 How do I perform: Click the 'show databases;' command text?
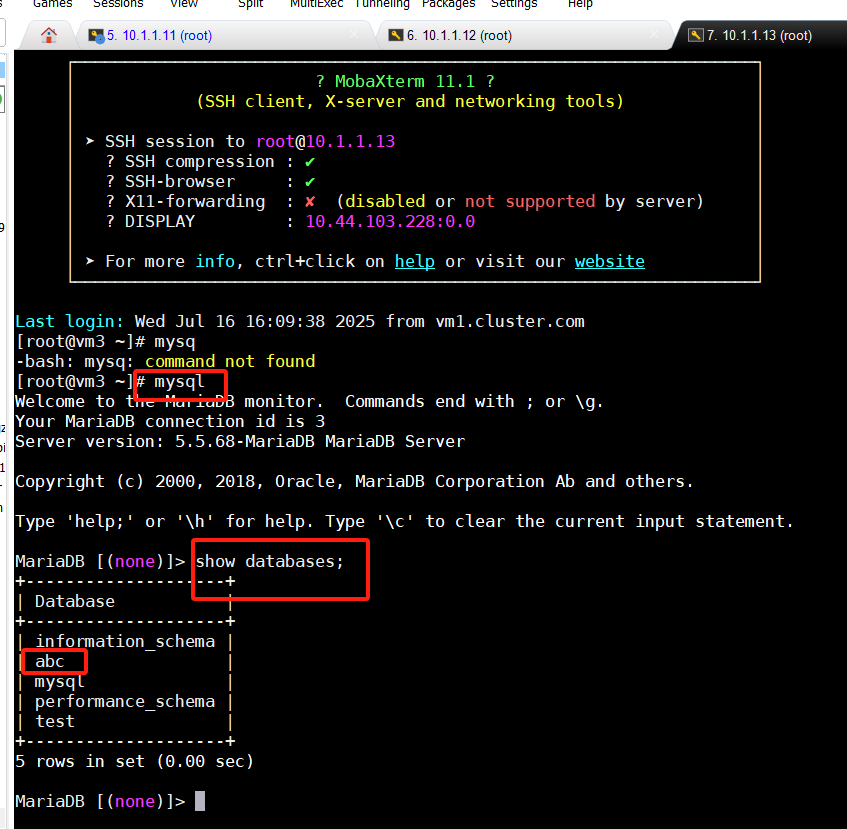[270, 562]
